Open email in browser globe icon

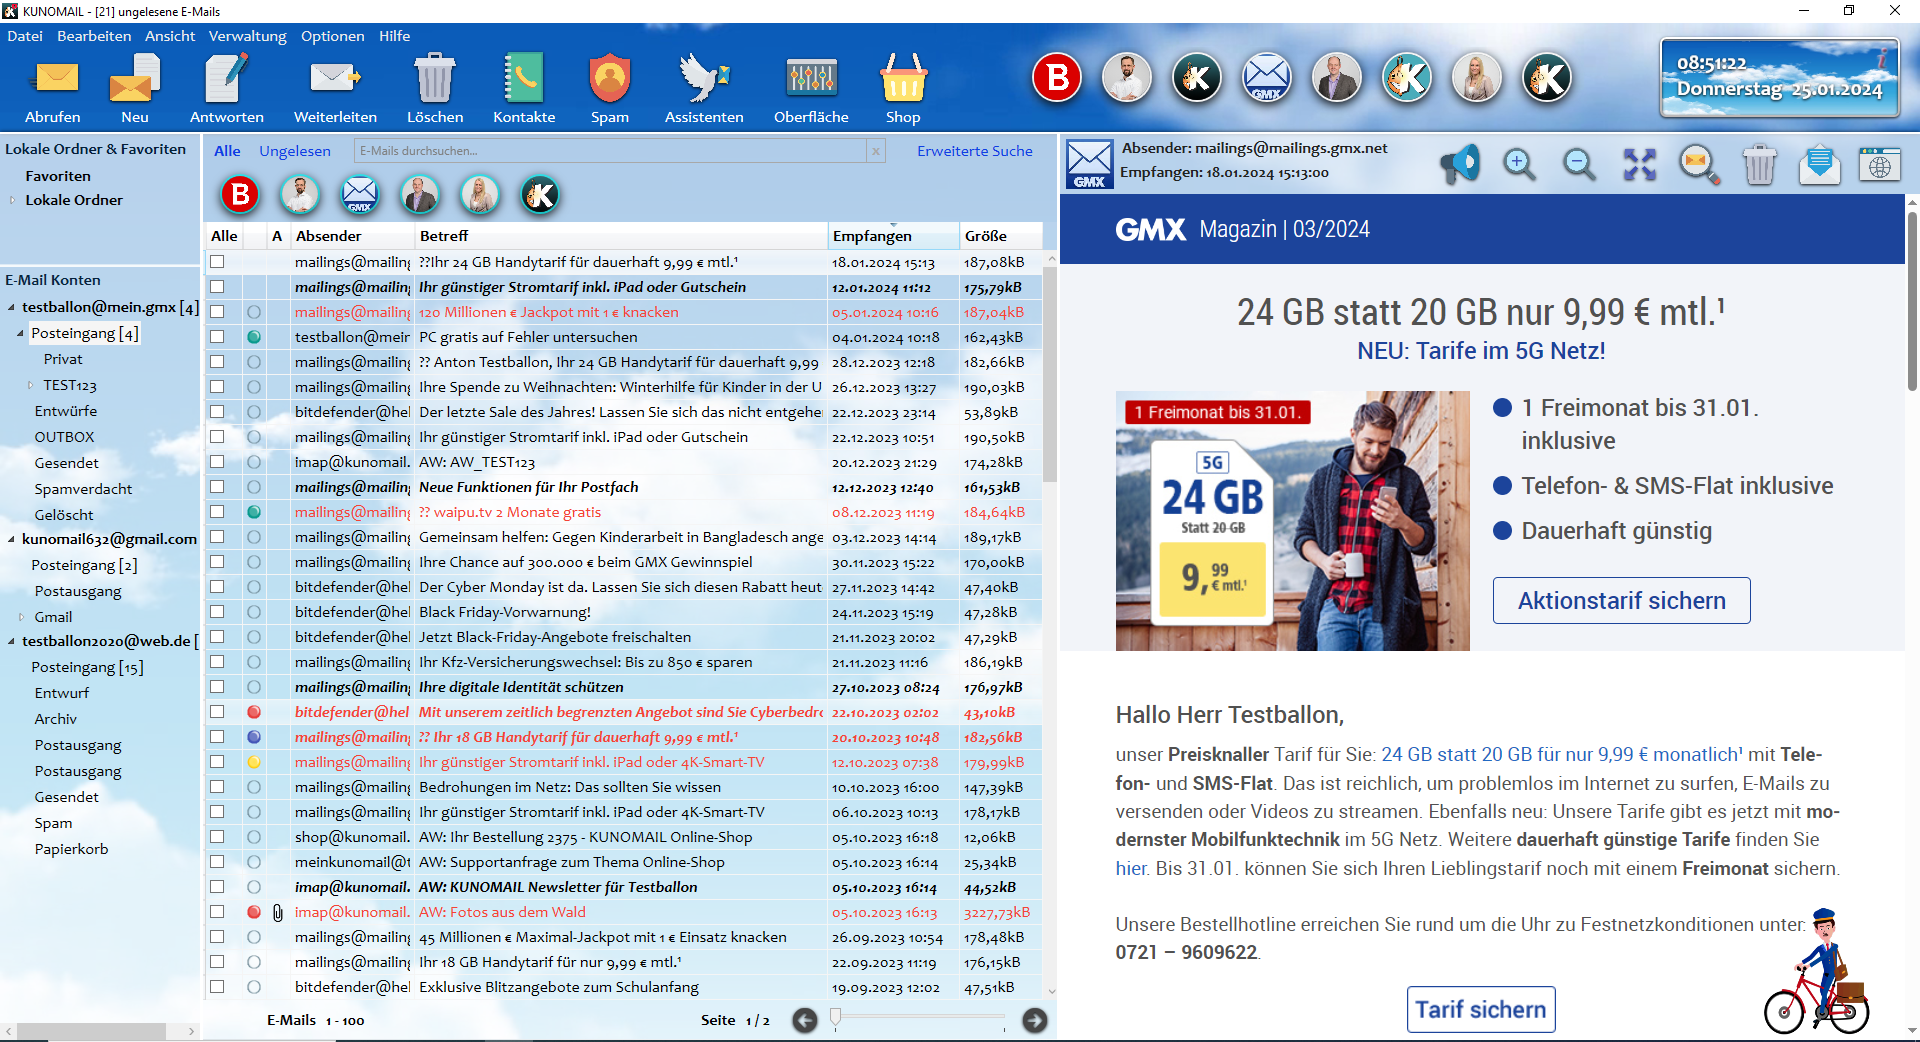1880,164
